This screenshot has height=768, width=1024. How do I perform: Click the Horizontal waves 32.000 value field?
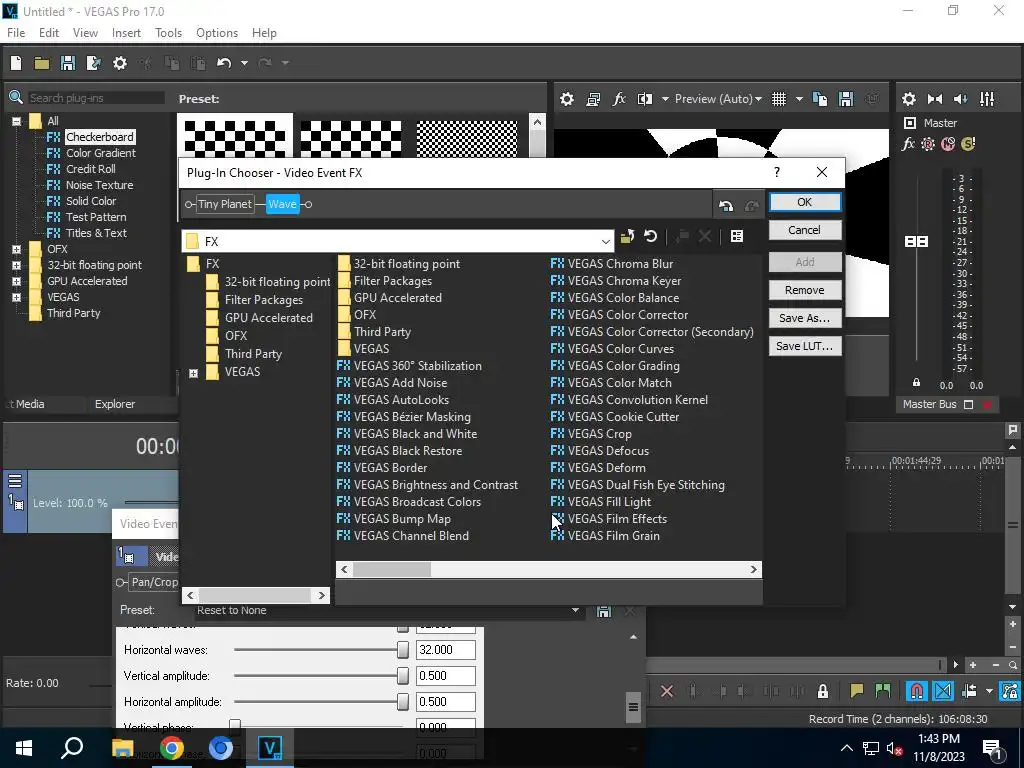(x=445, y=650)
